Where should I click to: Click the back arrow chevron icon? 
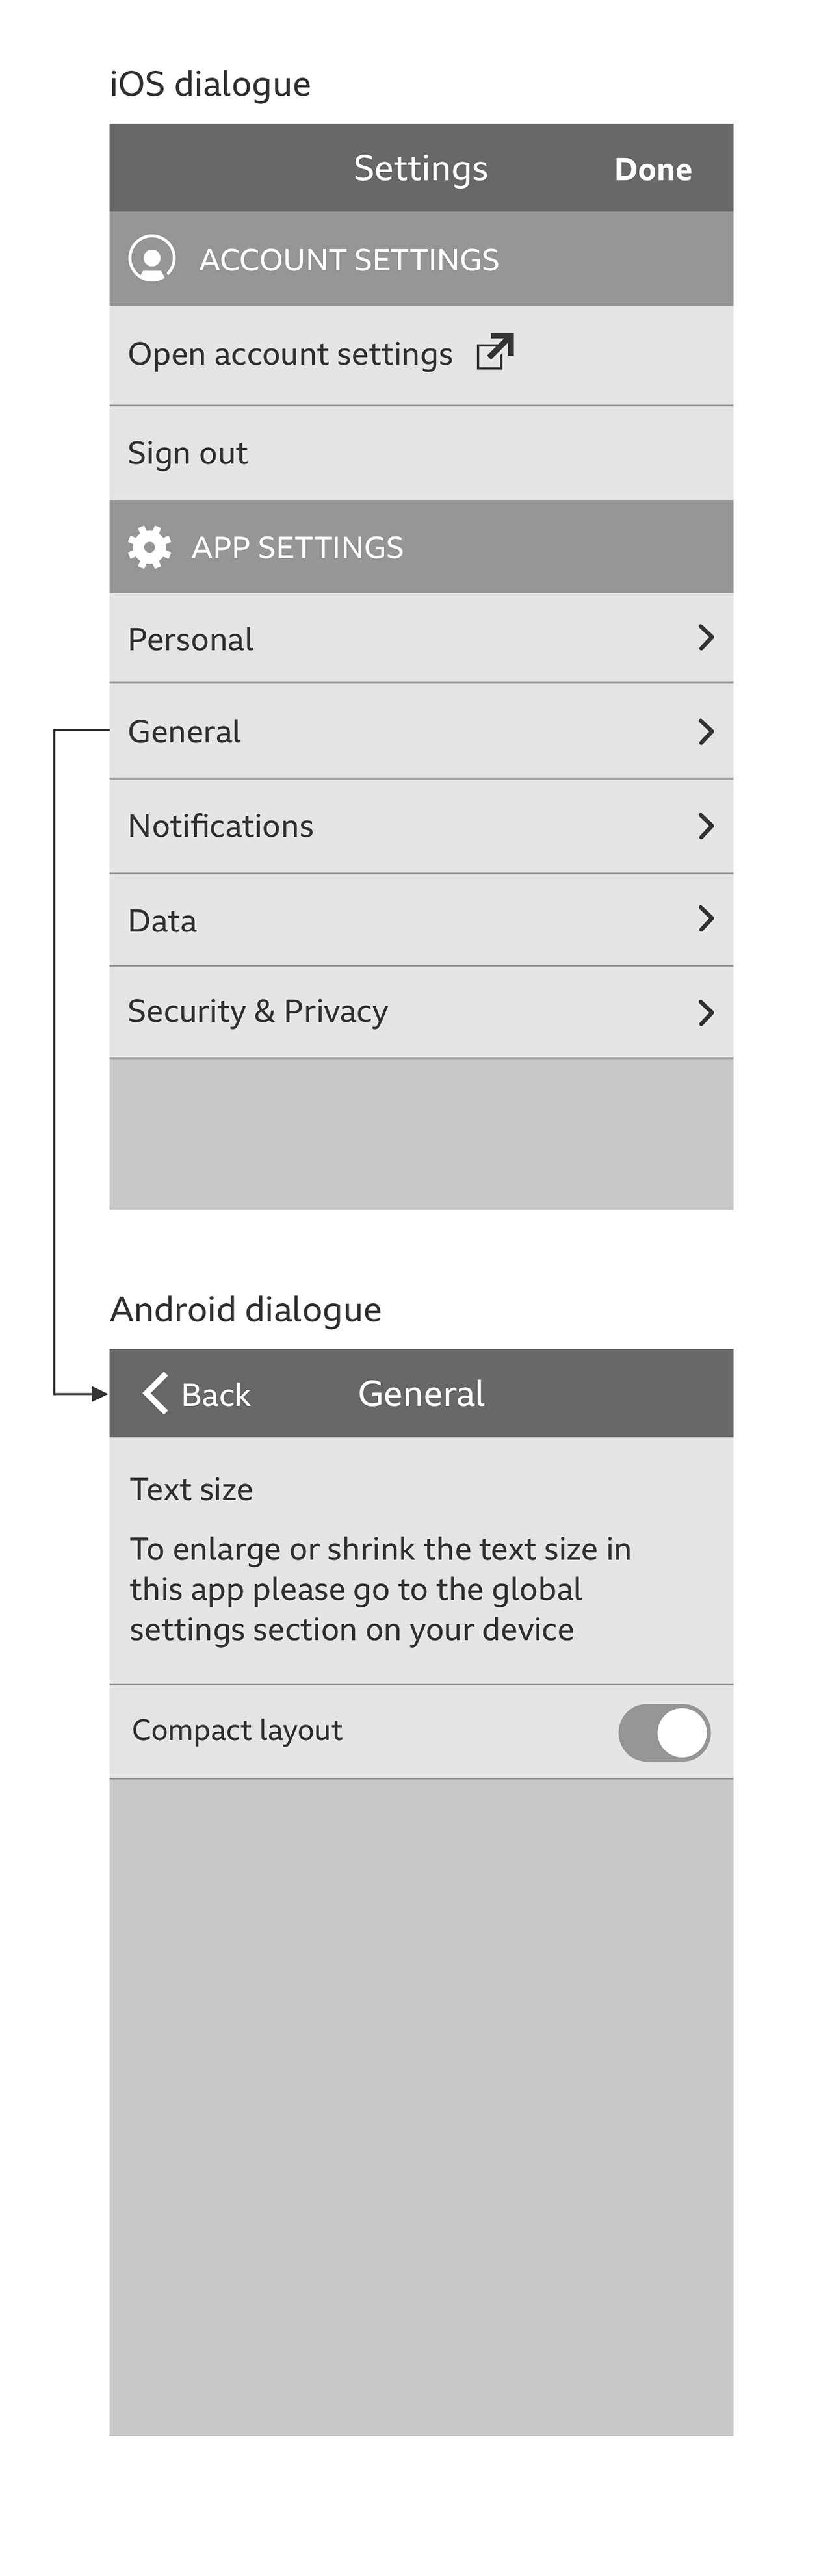click(x=156, y=1393)
